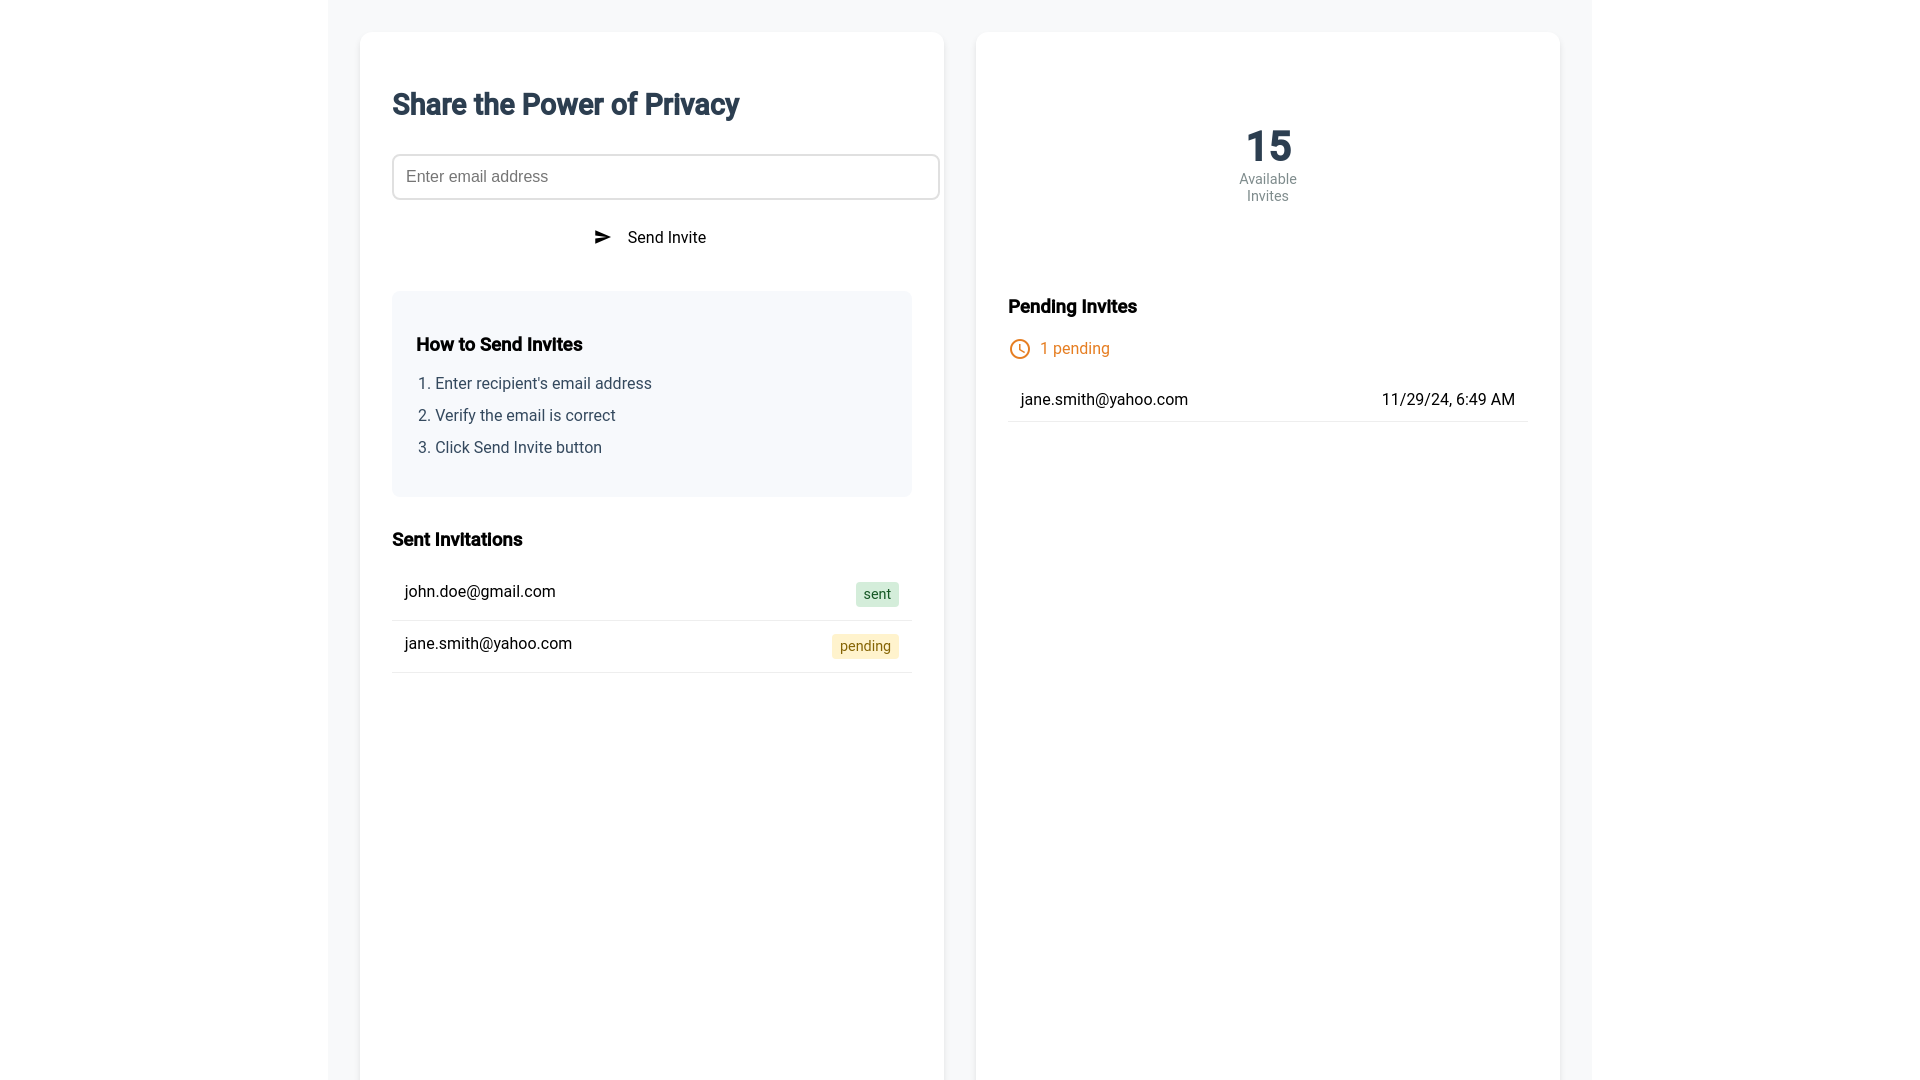1920x1080 pixels.
Task: Click the How to Send Invites heading
Action: [x=499, y=345]
